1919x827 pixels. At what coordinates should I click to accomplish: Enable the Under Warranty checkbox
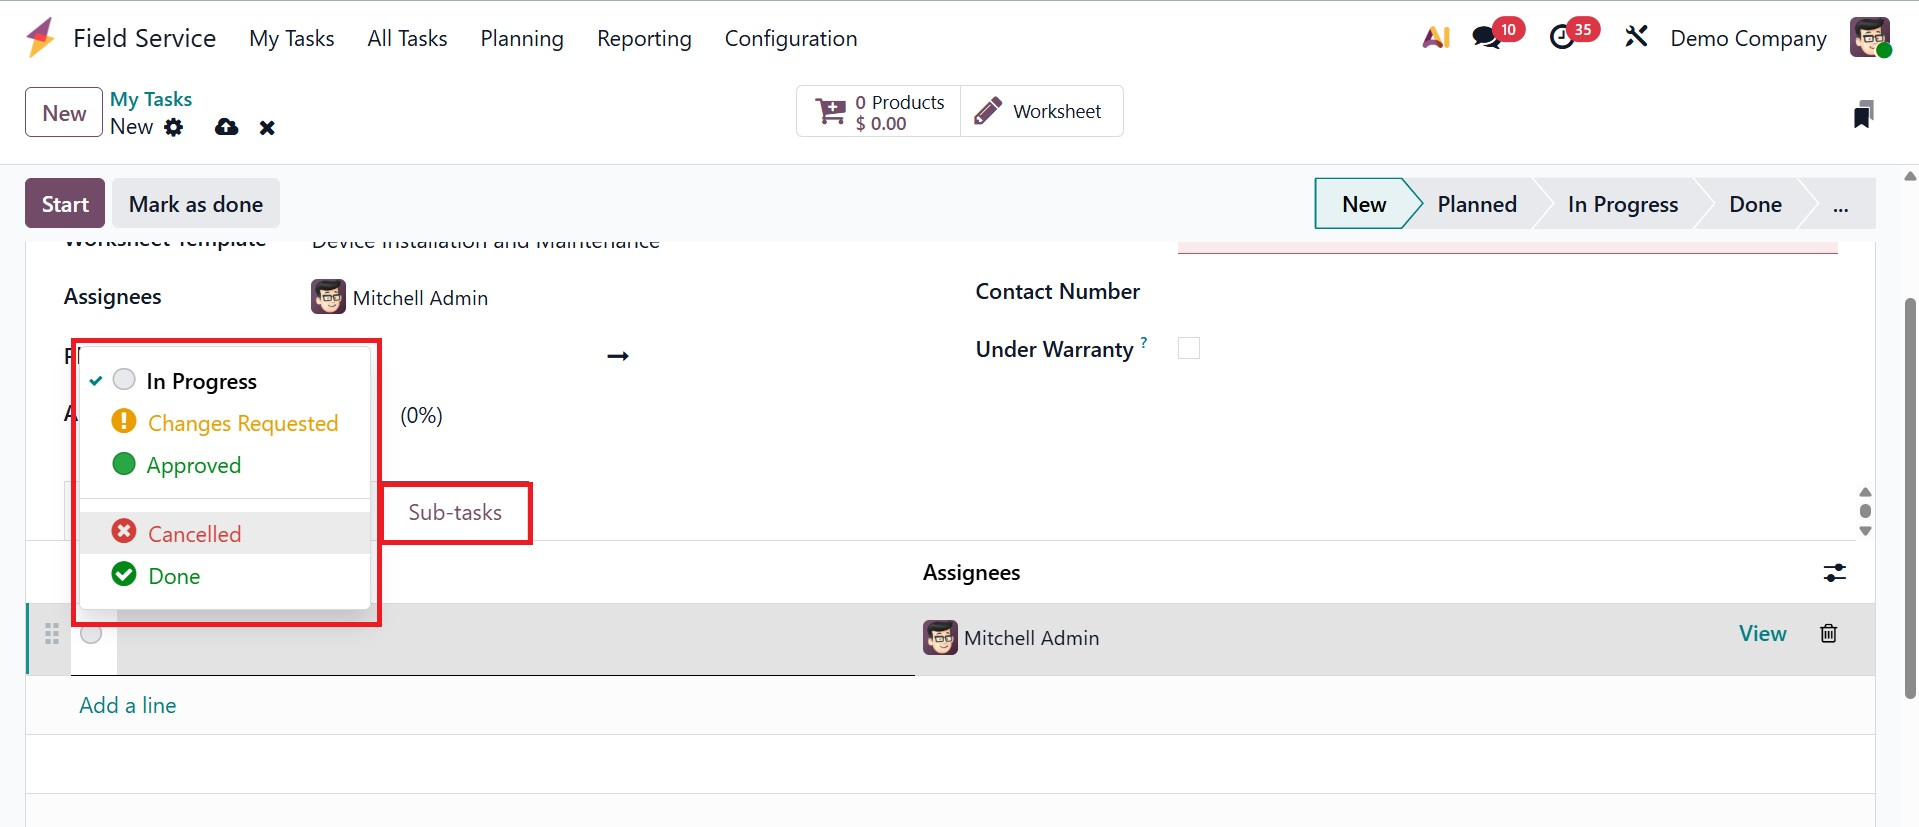pyautogui.click(x=1188, y=348)
